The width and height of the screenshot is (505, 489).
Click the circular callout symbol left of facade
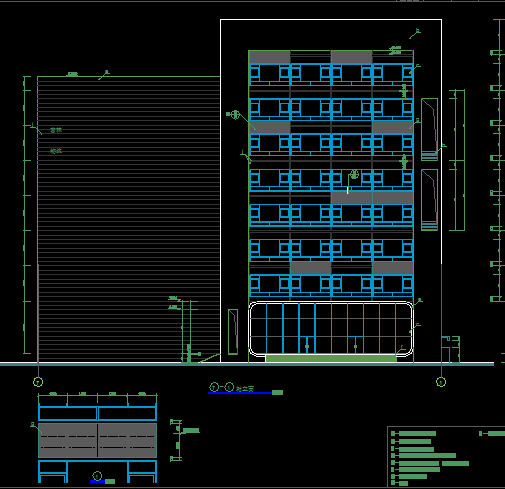[x=235, y=115]
